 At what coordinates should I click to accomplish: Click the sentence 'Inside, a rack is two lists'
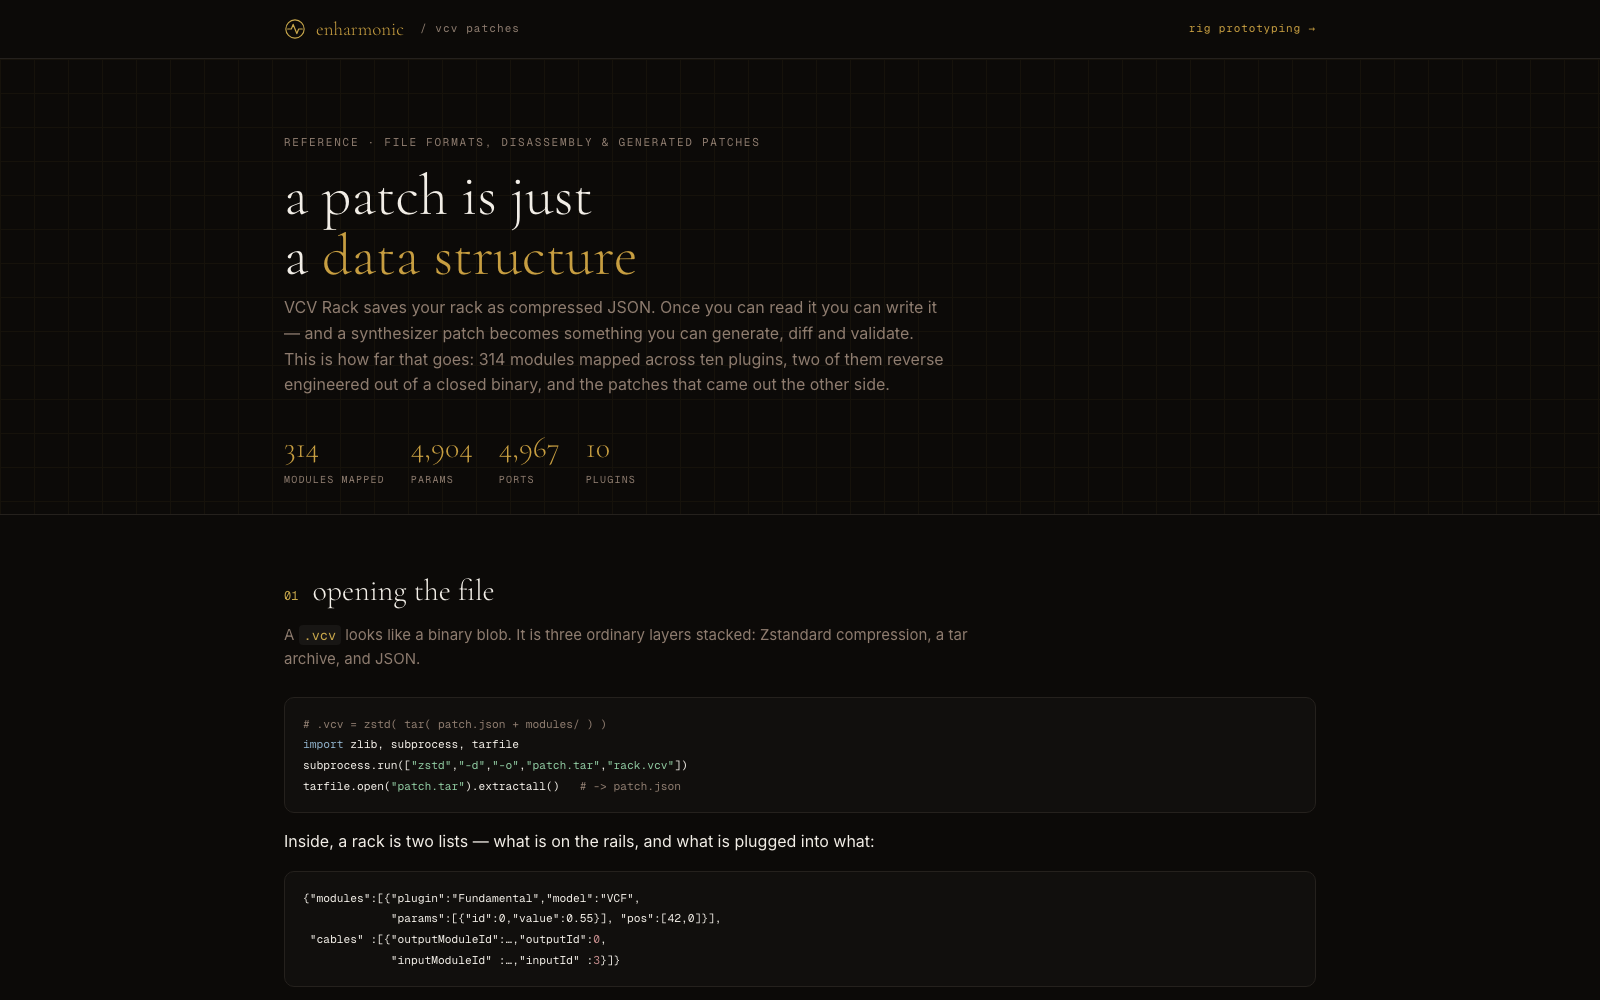click(x=579, y=842)
